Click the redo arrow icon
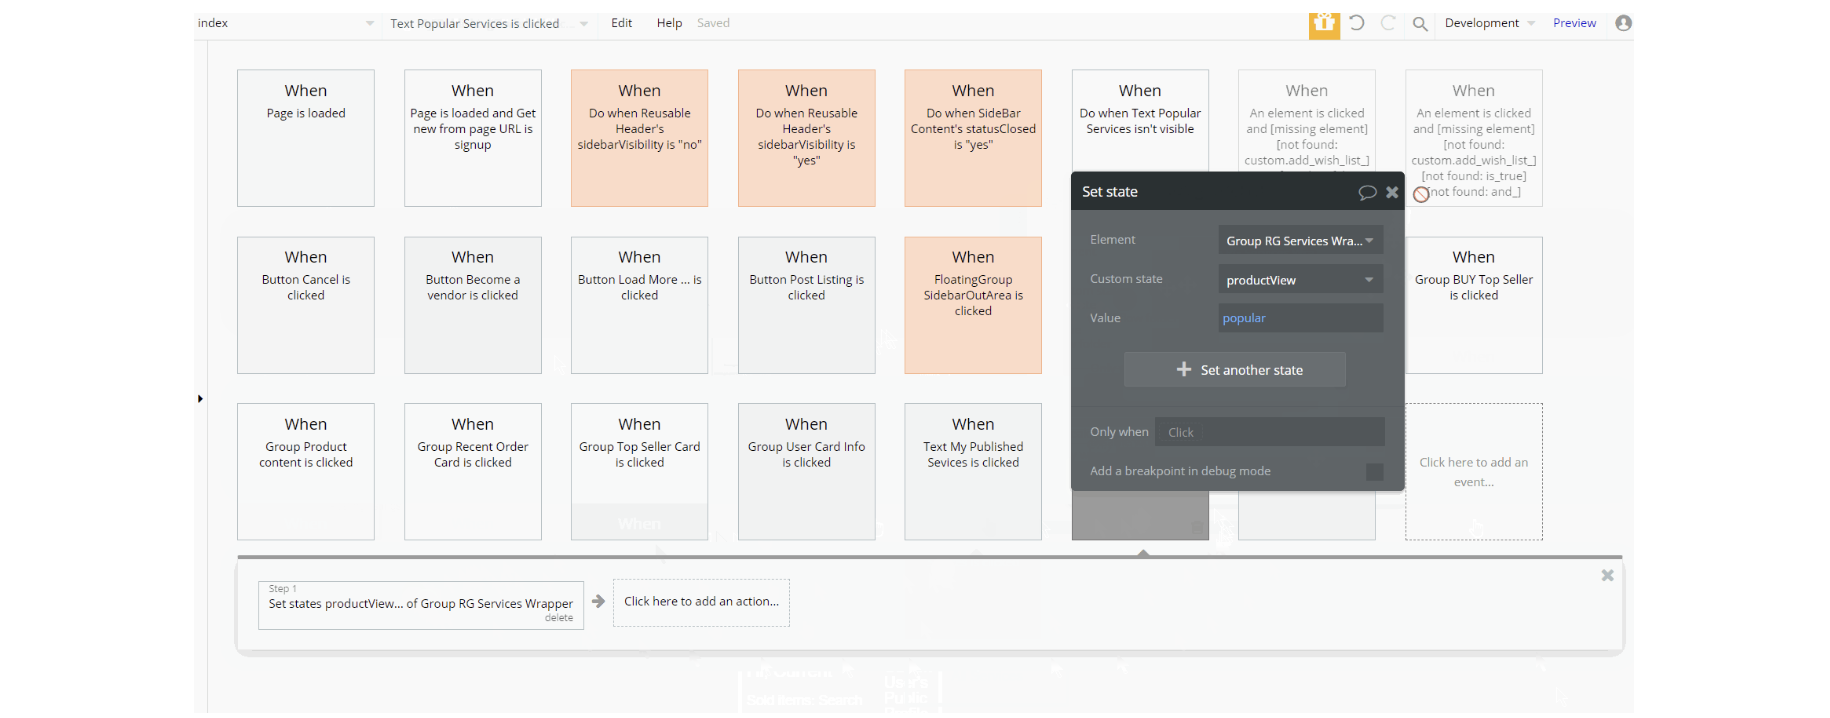 click(x=1388, y=23)
